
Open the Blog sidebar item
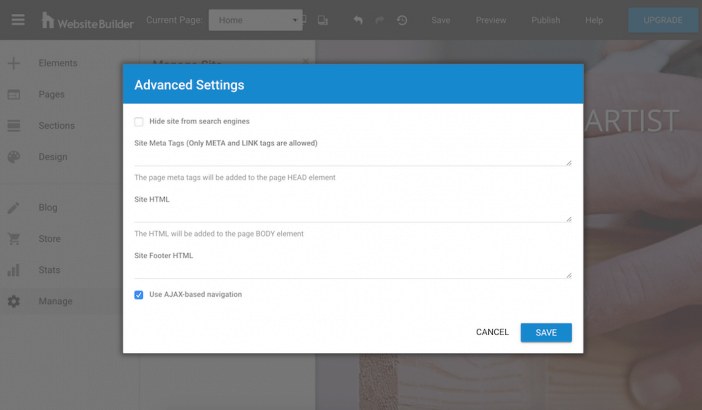point(48,208)
